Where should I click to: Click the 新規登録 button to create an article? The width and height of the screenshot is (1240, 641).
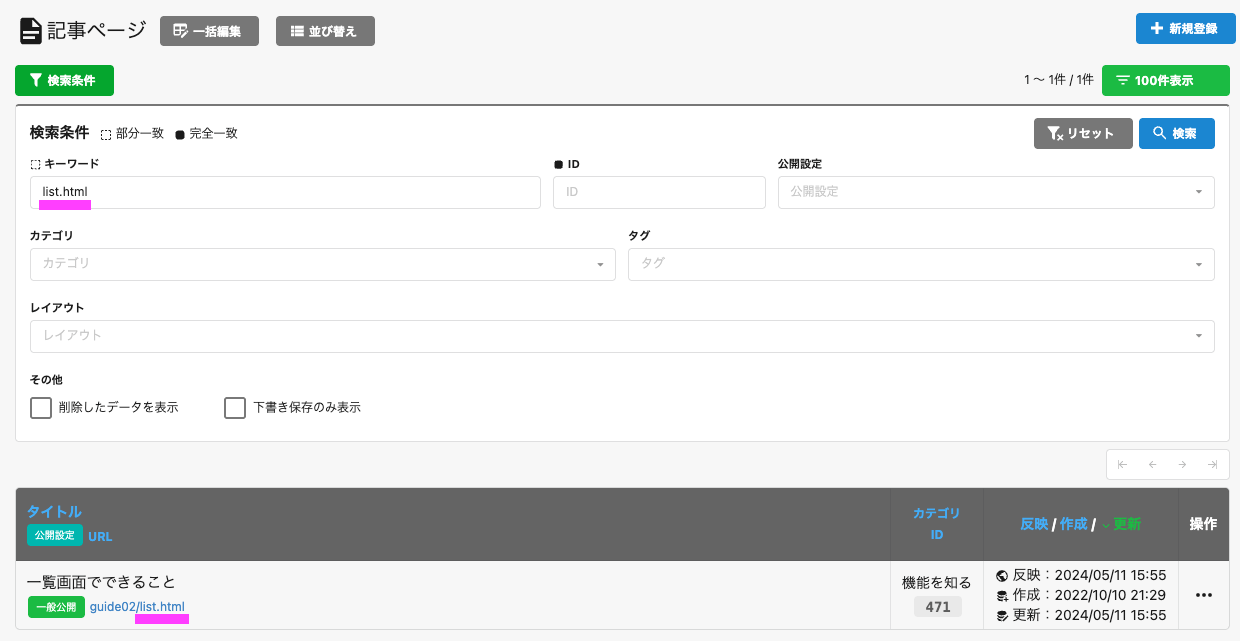pos(1185,29)
